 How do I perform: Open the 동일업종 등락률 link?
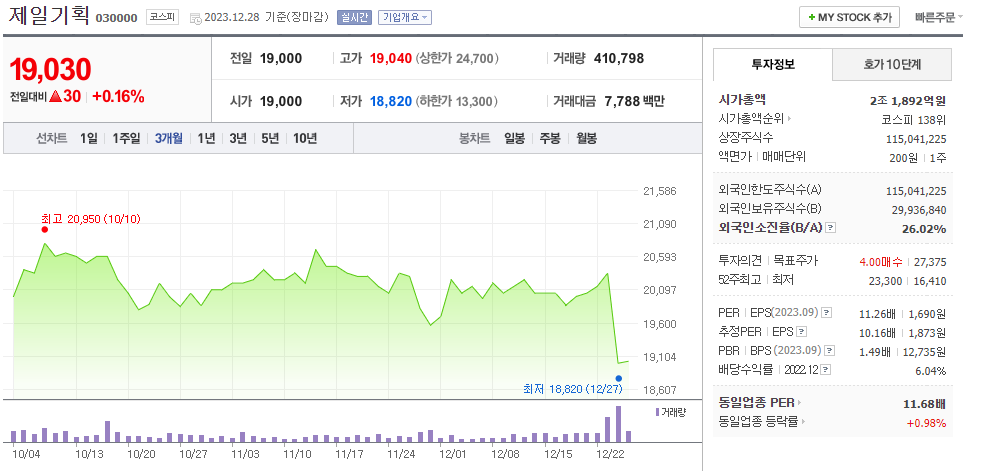point(758,422)
